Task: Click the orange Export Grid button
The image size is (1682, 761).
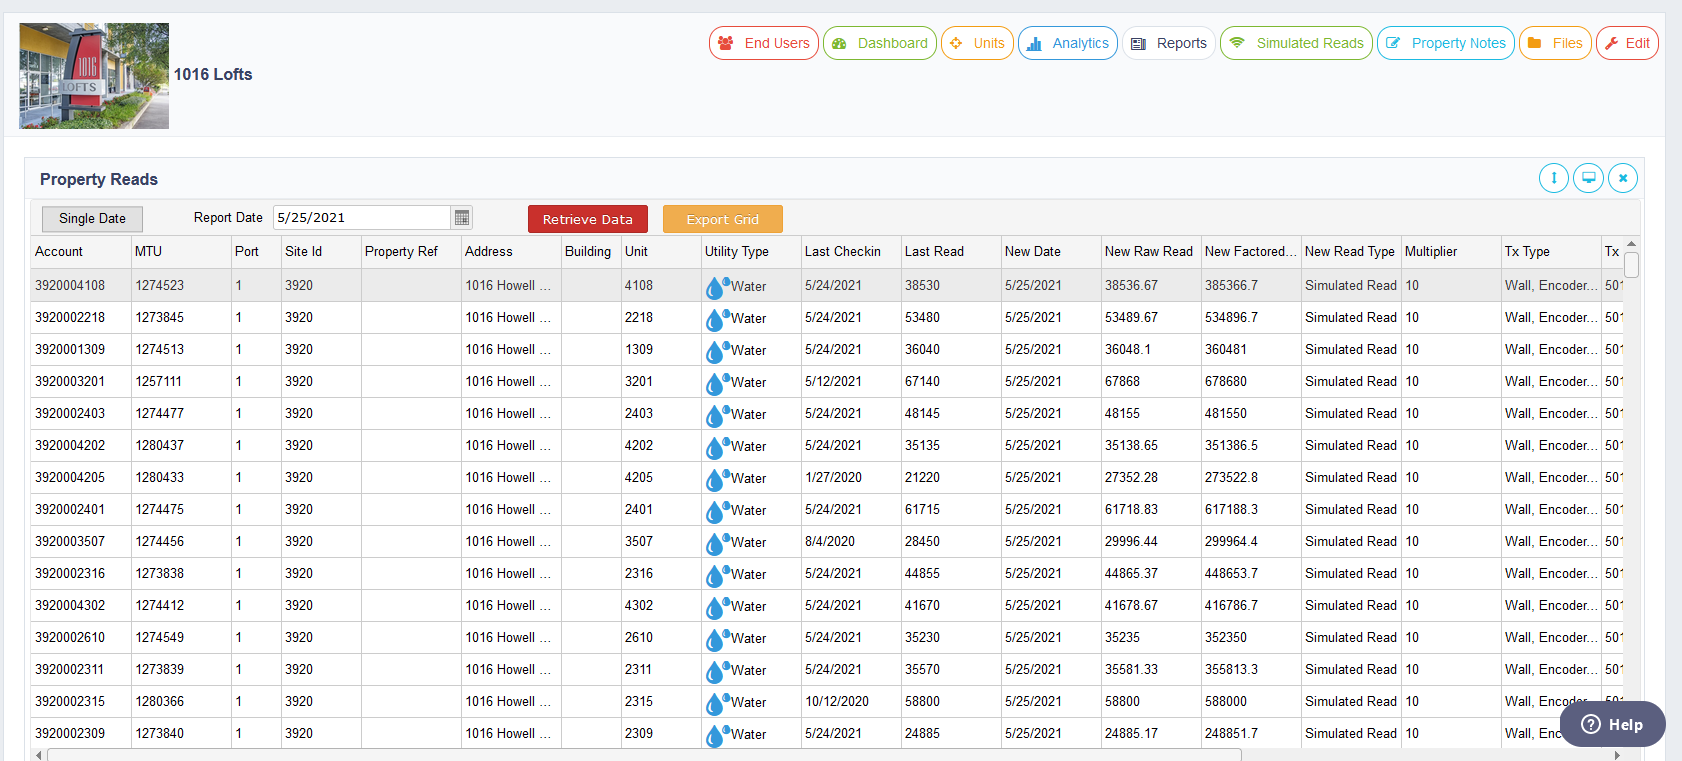Action: click(722, 219)
